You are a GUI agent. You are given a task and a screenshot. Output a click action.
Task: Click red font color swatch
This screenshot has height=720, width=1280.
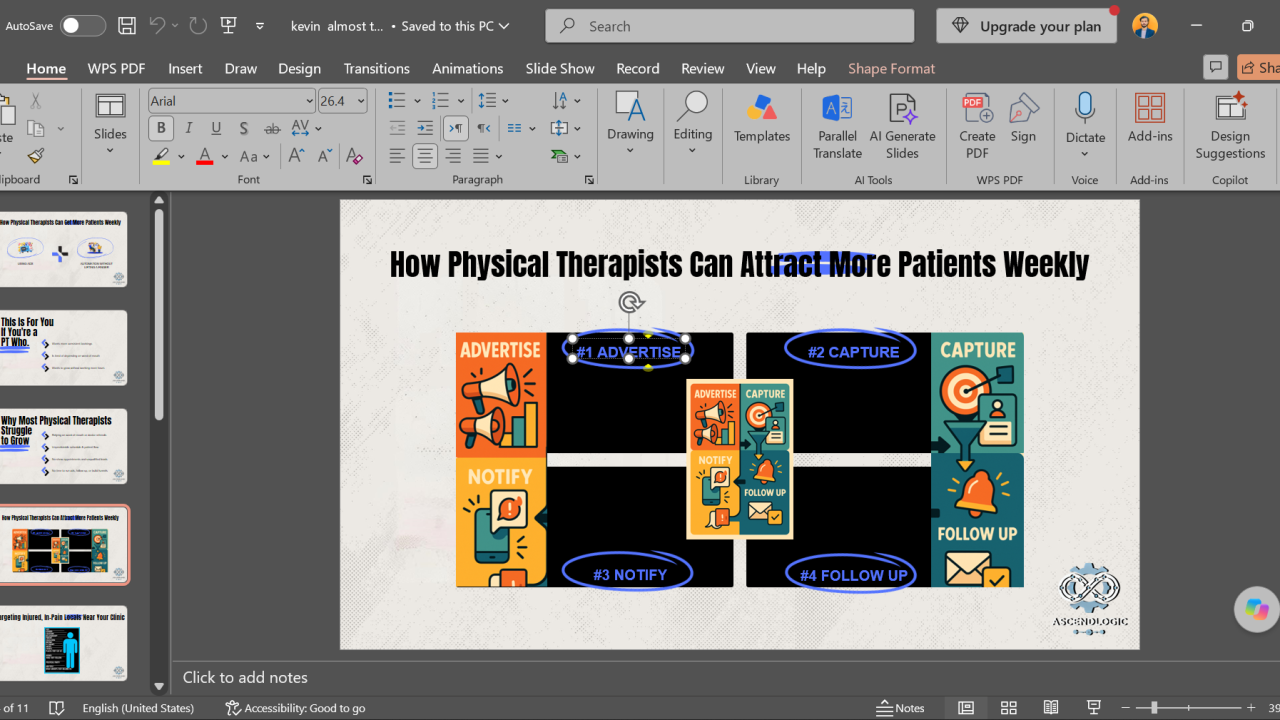pyautogui.click(x=204, y=156)
